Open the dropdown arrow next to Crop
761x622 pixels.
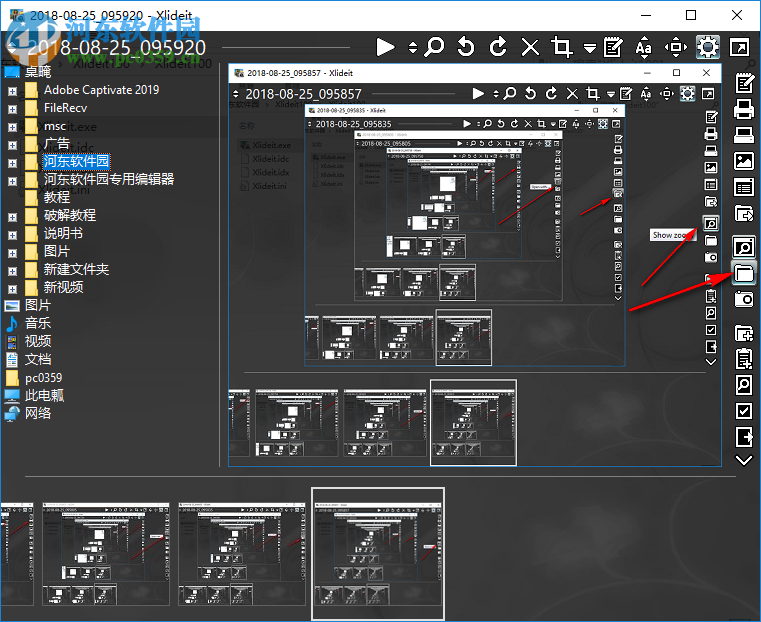pyautogui.click(x=590, y=48)
